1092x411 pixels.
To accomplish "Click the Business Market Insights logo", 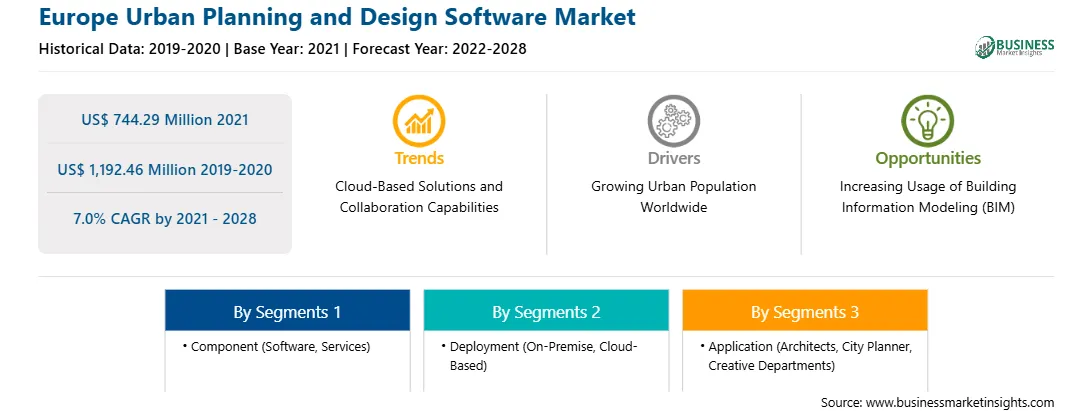I will coord(1014,47).
